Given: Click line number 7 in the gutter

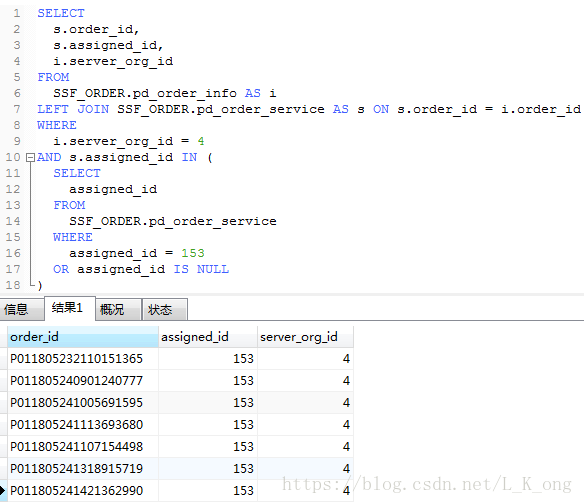Looking at the screenshot, I should point(17,110).
